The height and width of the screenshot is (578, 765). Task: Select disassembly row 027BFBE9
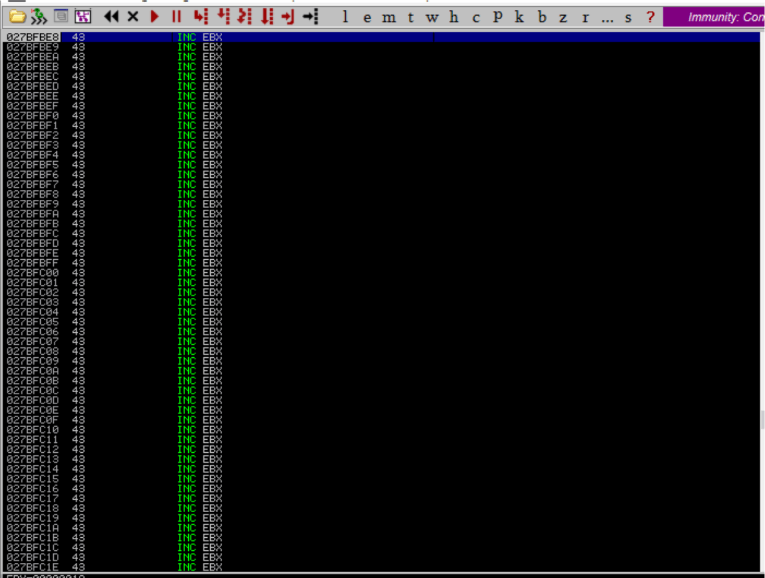pos(382,47)
